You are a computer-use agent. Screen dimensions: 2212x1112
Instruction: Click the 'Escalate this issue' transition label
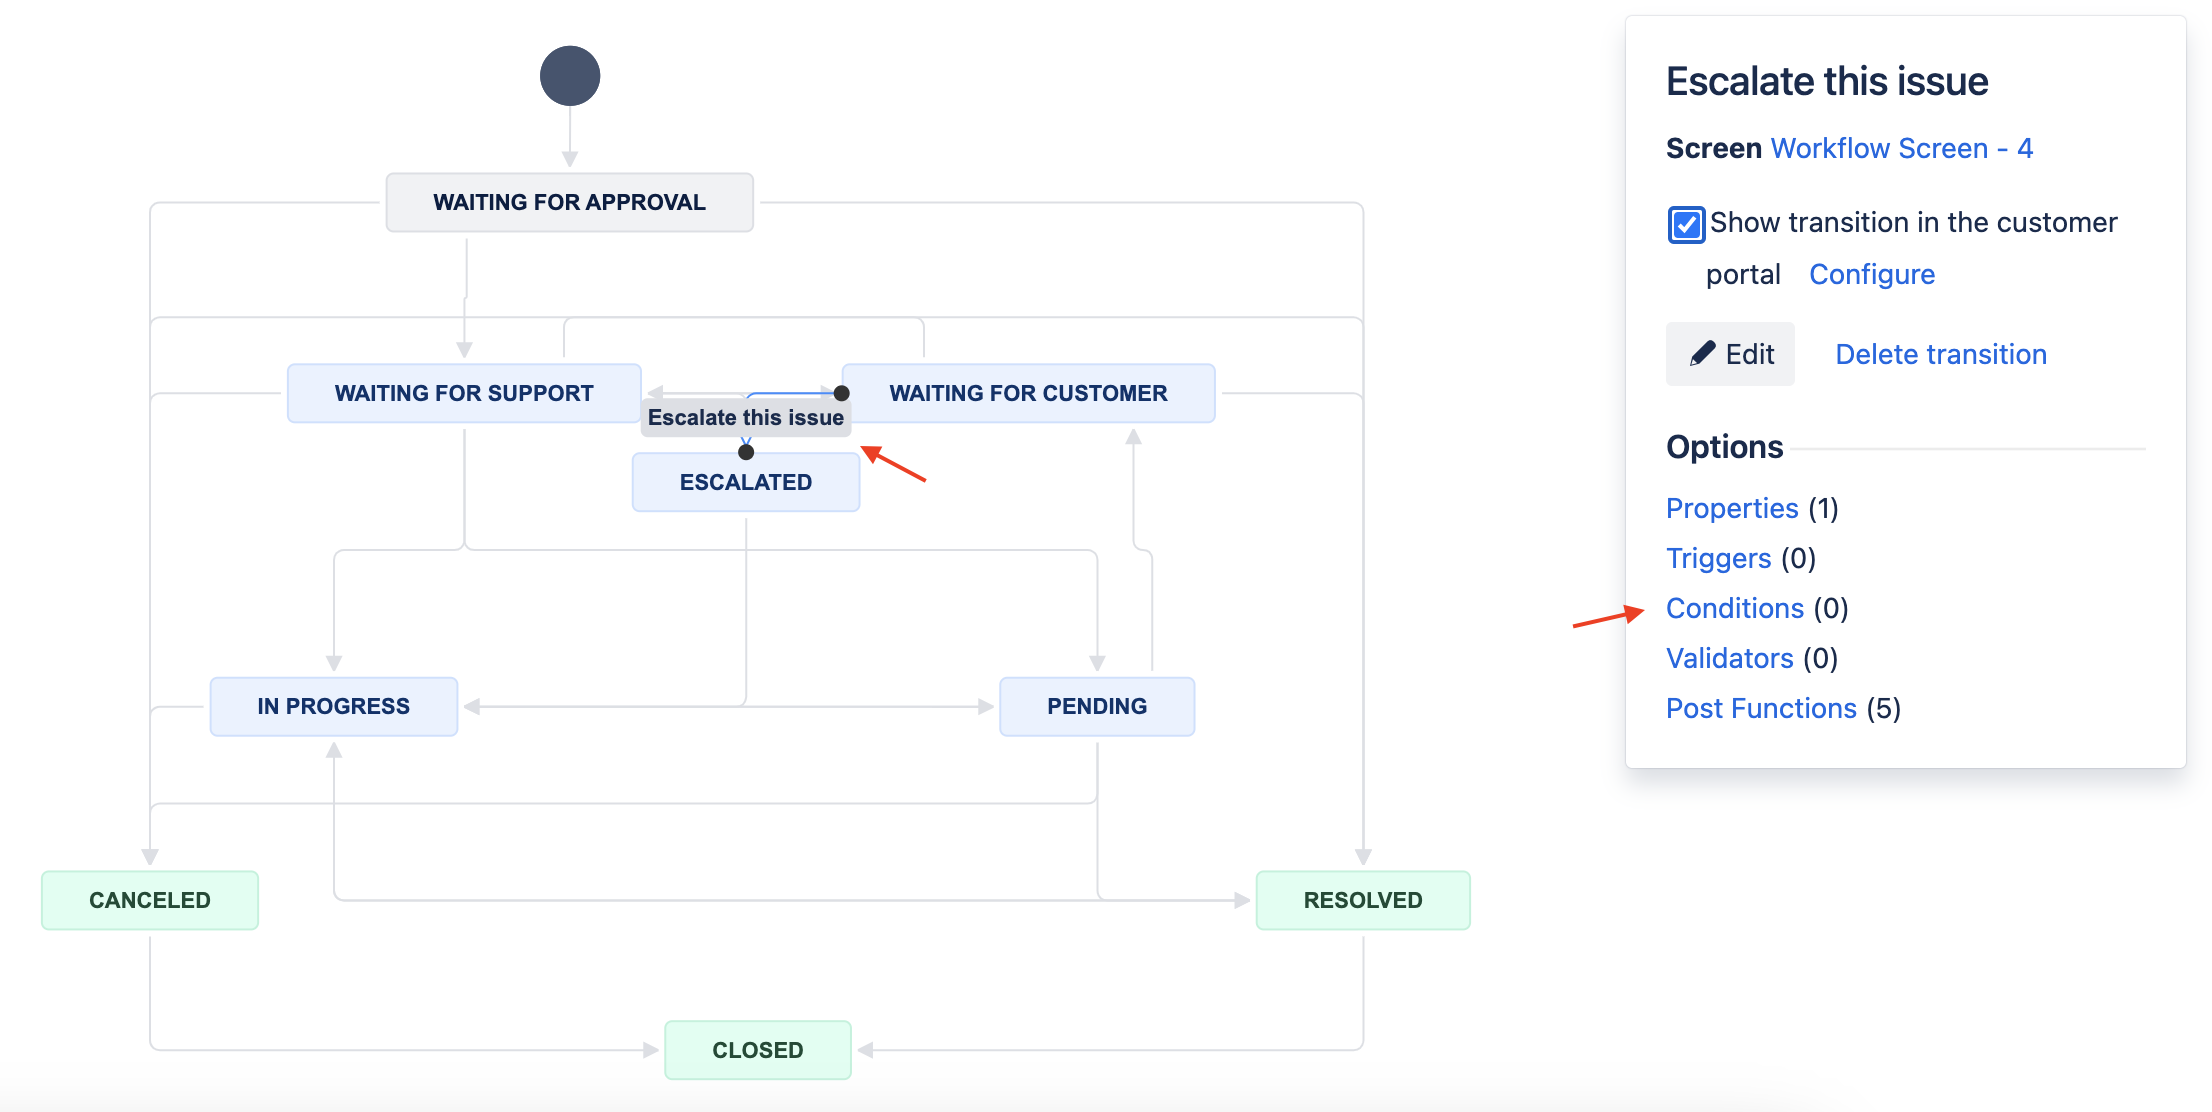(744, 416)
